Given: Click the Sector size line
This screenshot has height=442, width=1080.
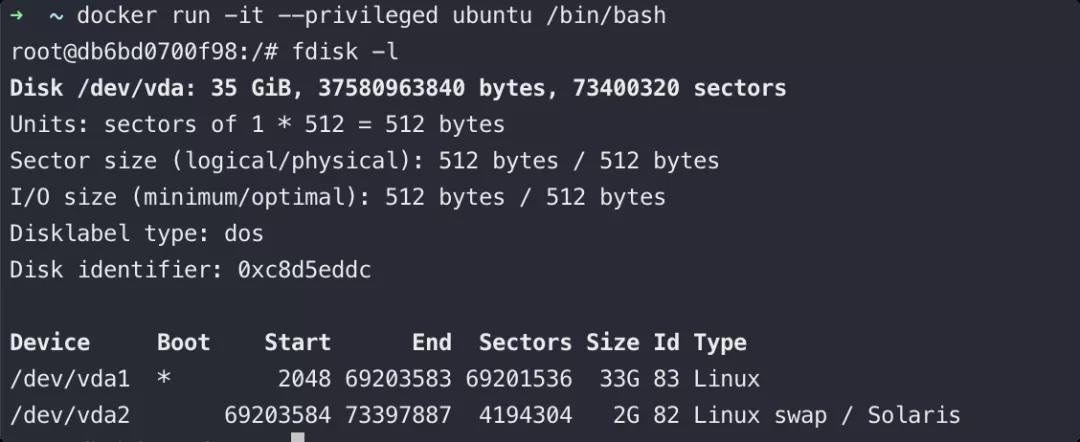Looking at the screenshot, I should [x=364, y=160].
